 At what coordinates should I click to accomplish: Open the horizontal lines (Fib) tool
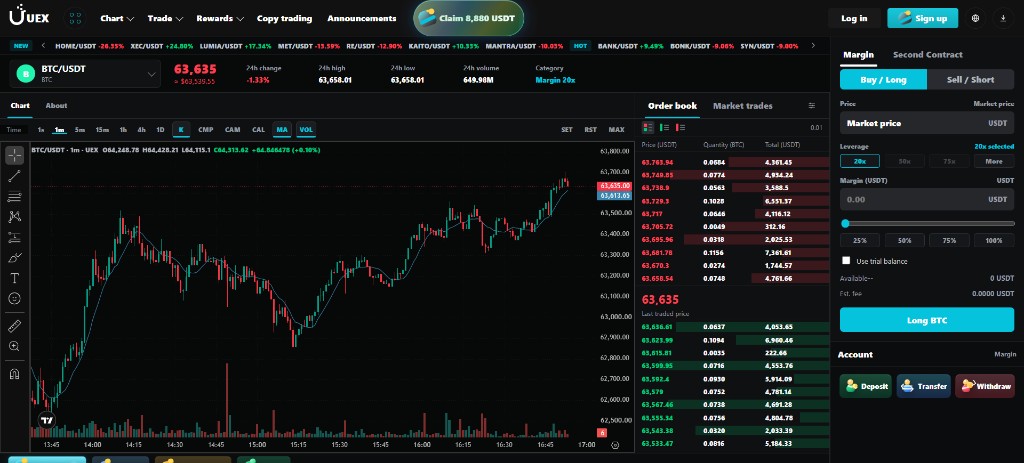tap(14, 196)
